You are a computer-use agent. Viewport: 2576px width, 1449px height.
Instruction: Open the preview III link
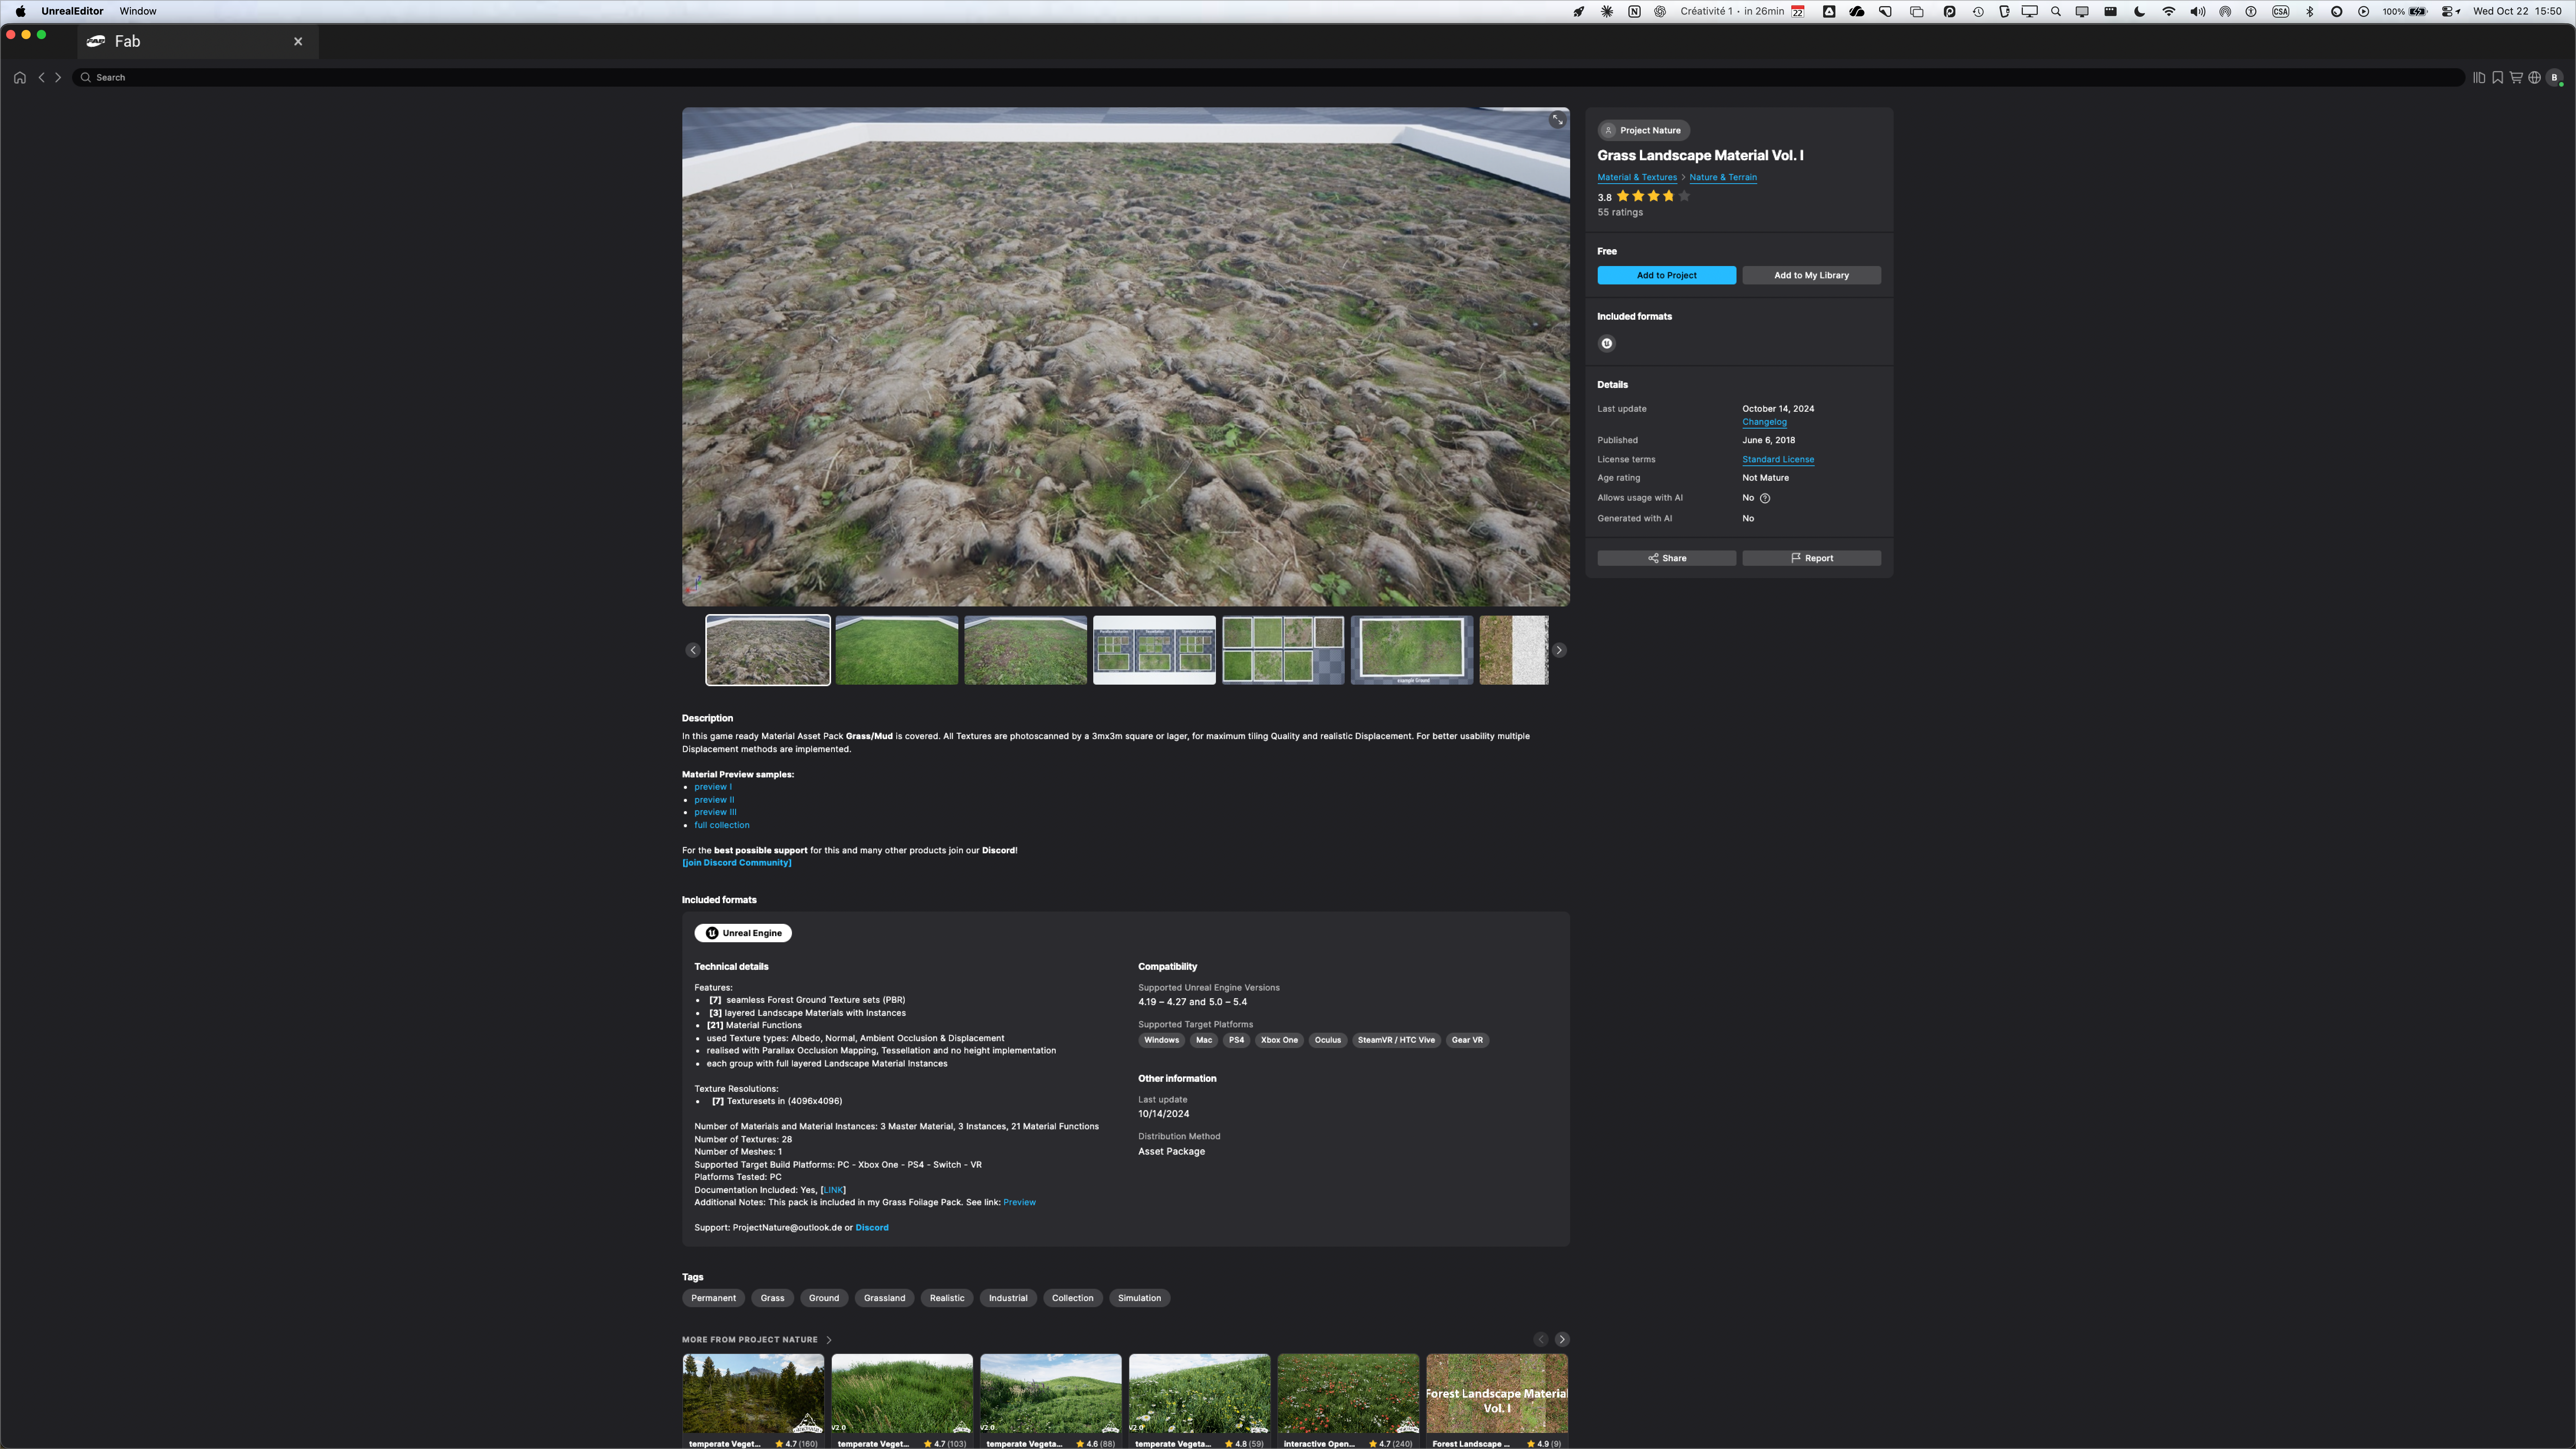tap(715, 812)
